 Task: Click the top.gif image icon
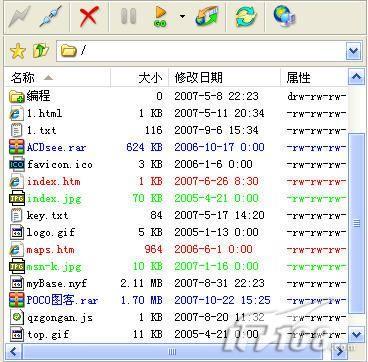[x=17, y=334]
